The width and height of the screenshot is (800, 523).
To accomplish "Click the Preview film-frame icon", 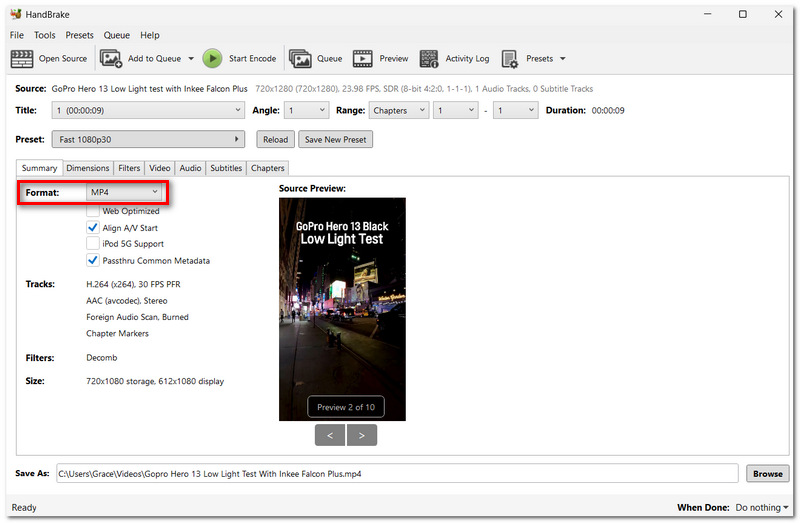I will pos(362,59).
